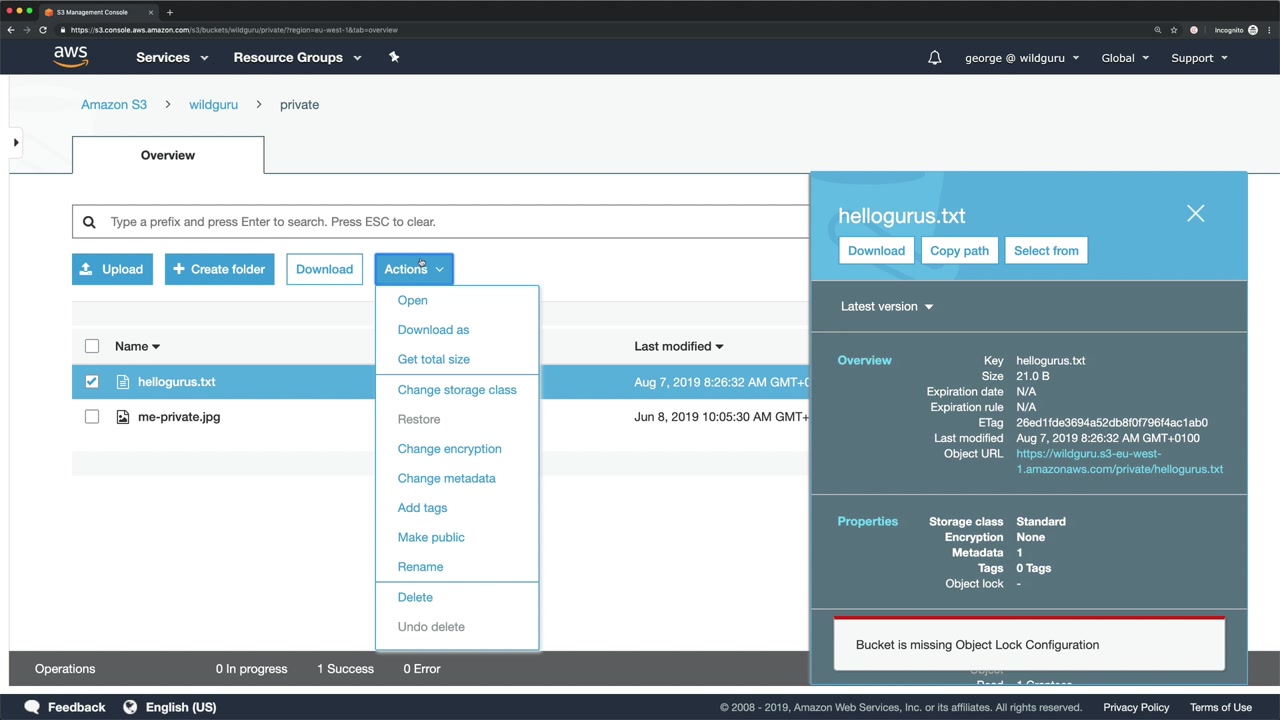The height and width of the screenshot is (720, 1280).
Task: Open the hellogurus.txt Object URL link
Action: [1119, 461]
